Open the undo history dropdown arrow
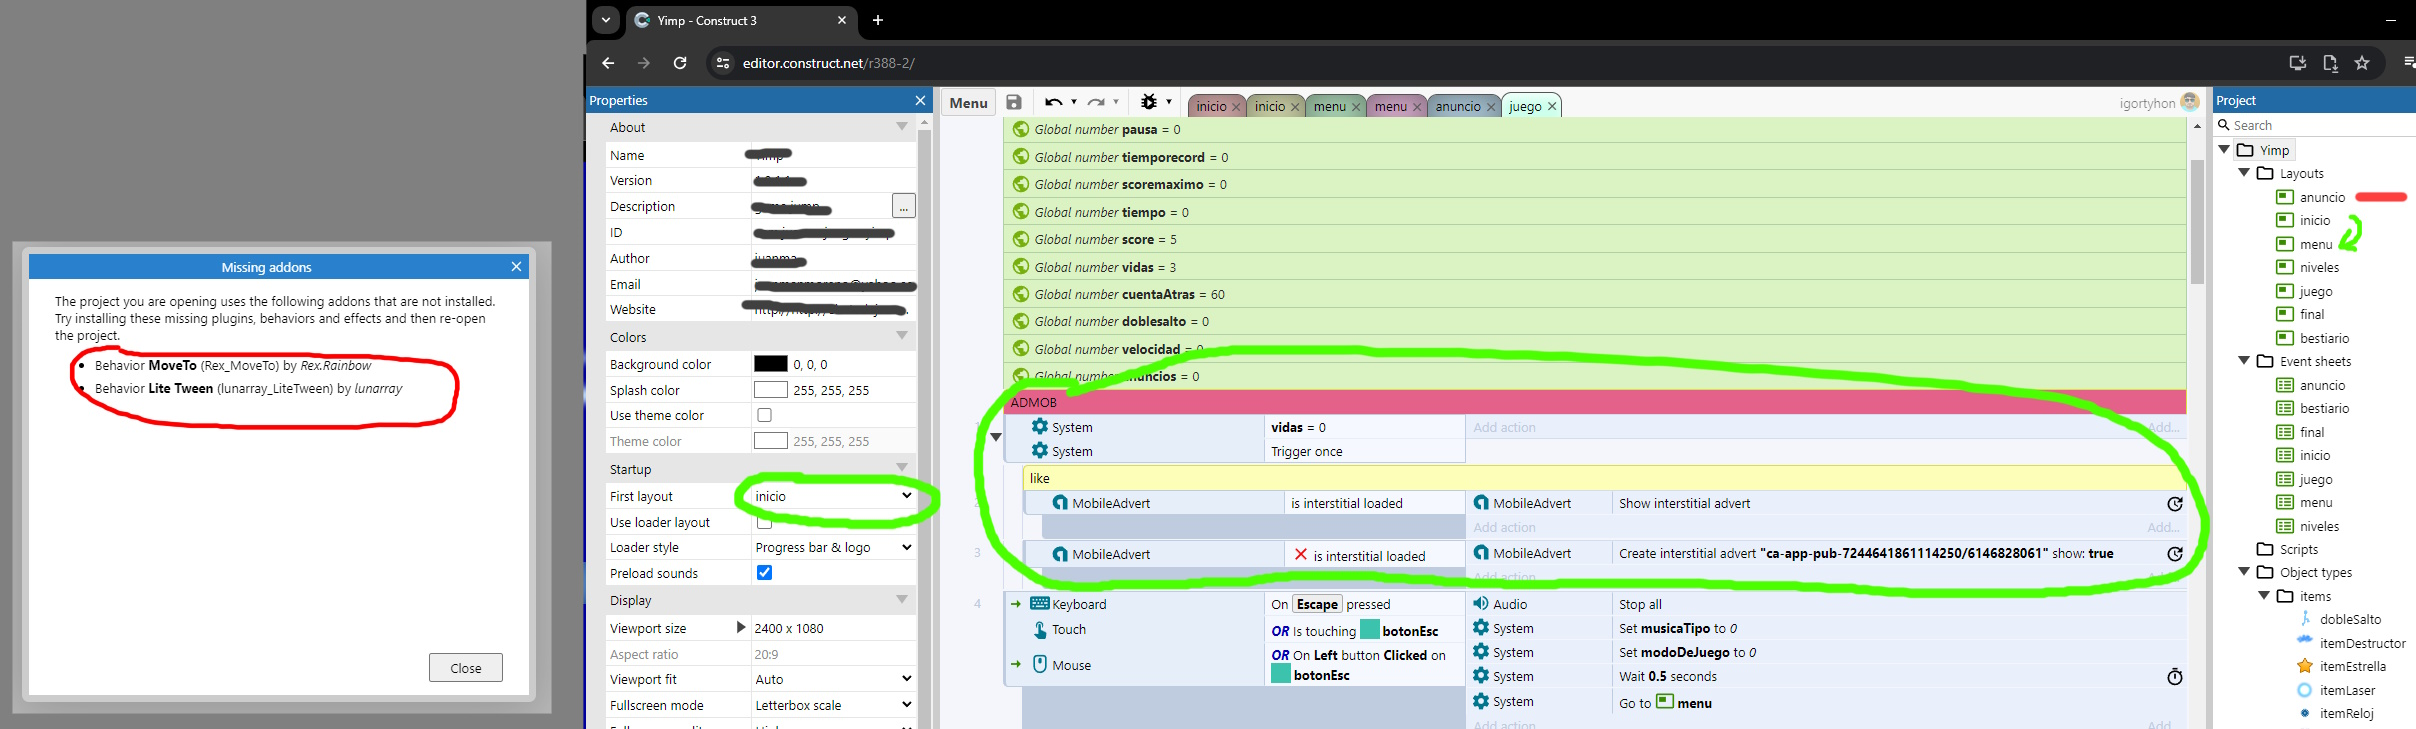This screenshot has height=729, width=2416. pos(1073,102)
